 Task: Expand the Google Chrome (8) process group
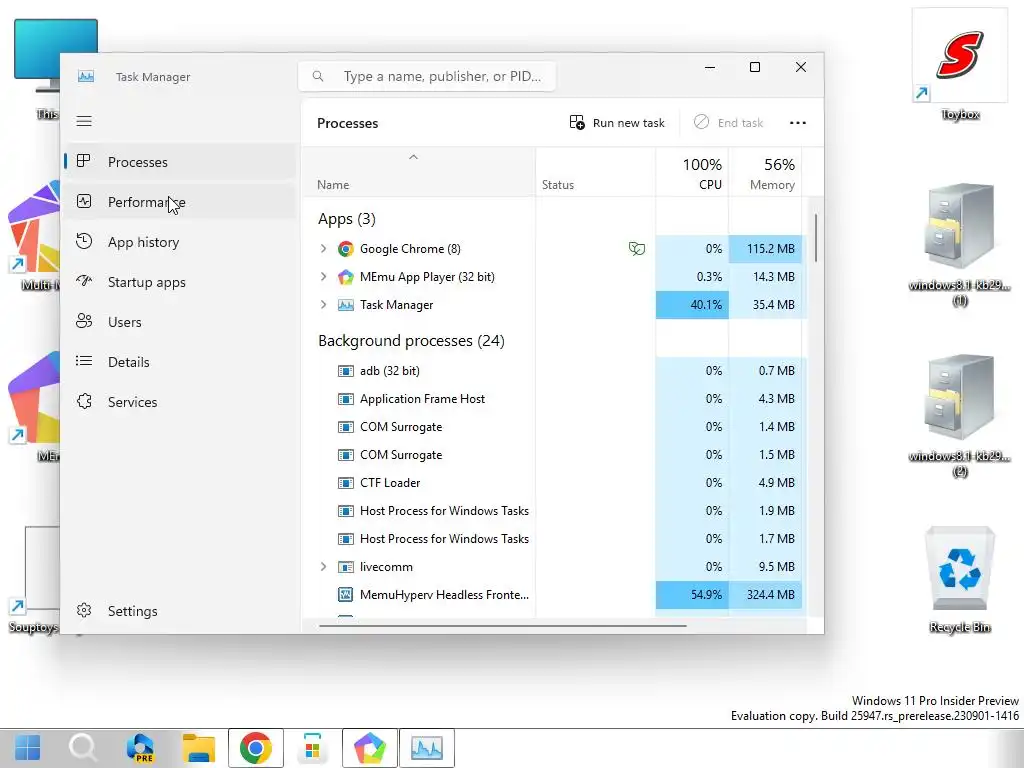(x=323, y=248)
